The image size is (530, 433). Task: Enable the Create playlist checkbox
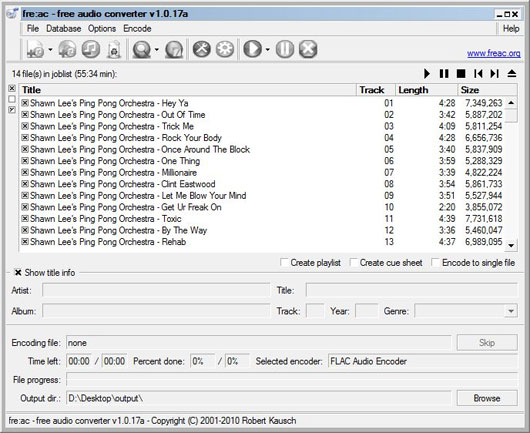click(x=284, y=263)
